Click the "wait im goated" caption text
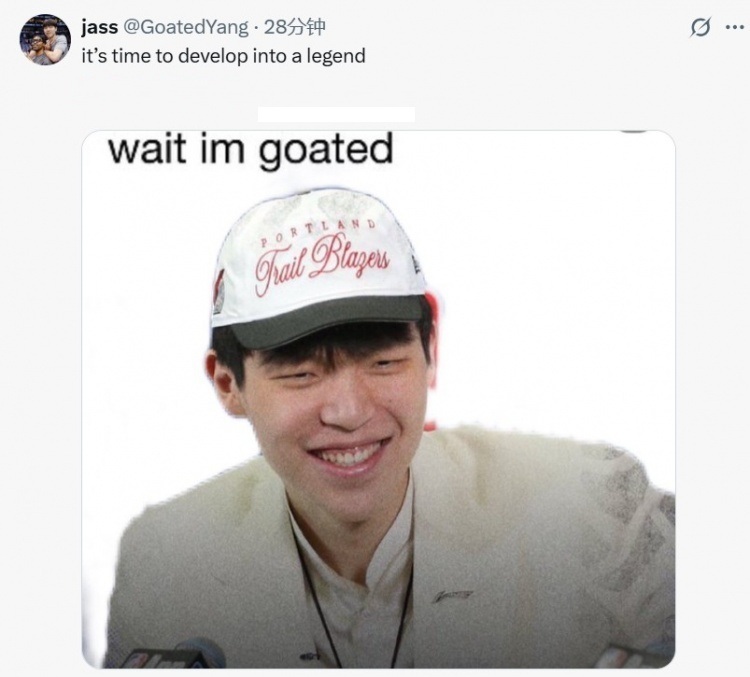This screenshot has height=677, width=750. (250, 150)
